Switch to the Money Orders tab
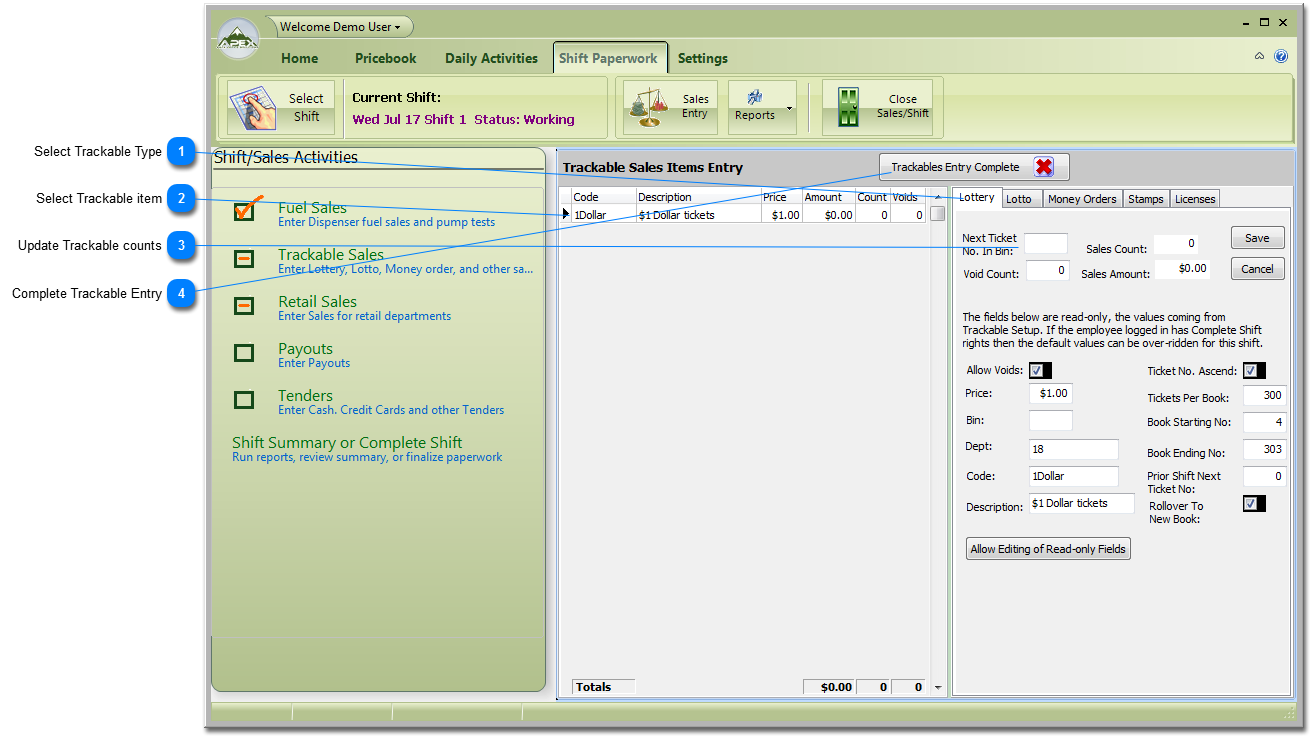 pyautogui.click(x=1082, y=199)
